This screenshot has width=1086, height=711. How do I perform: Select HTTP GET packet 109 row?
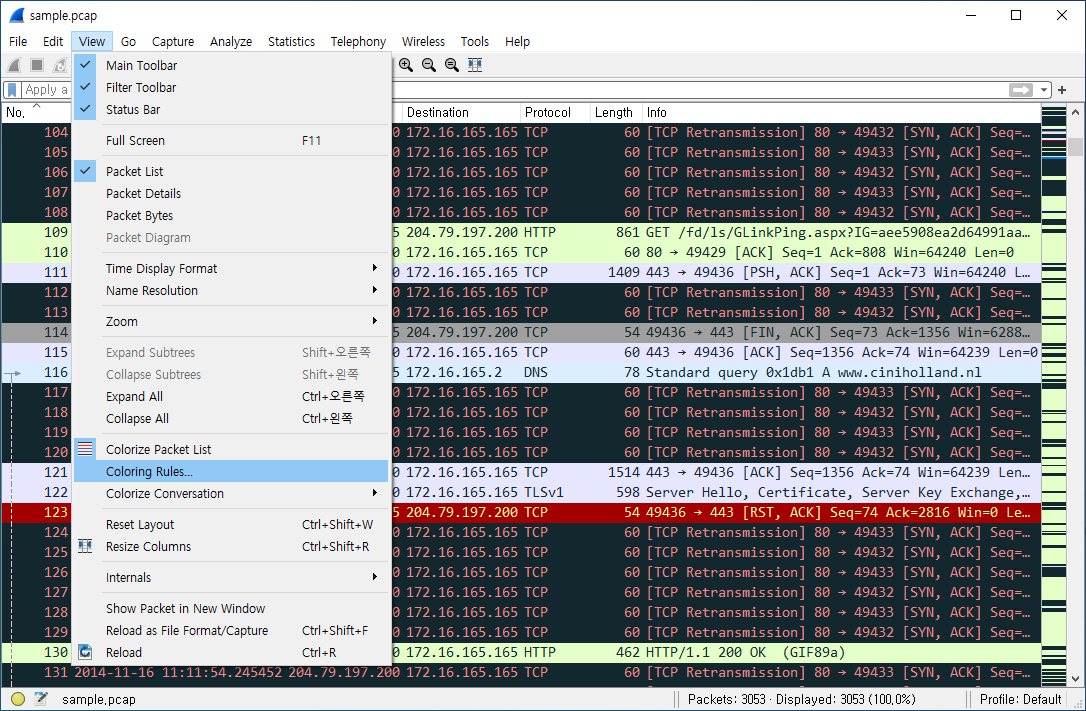coord(521,232)
